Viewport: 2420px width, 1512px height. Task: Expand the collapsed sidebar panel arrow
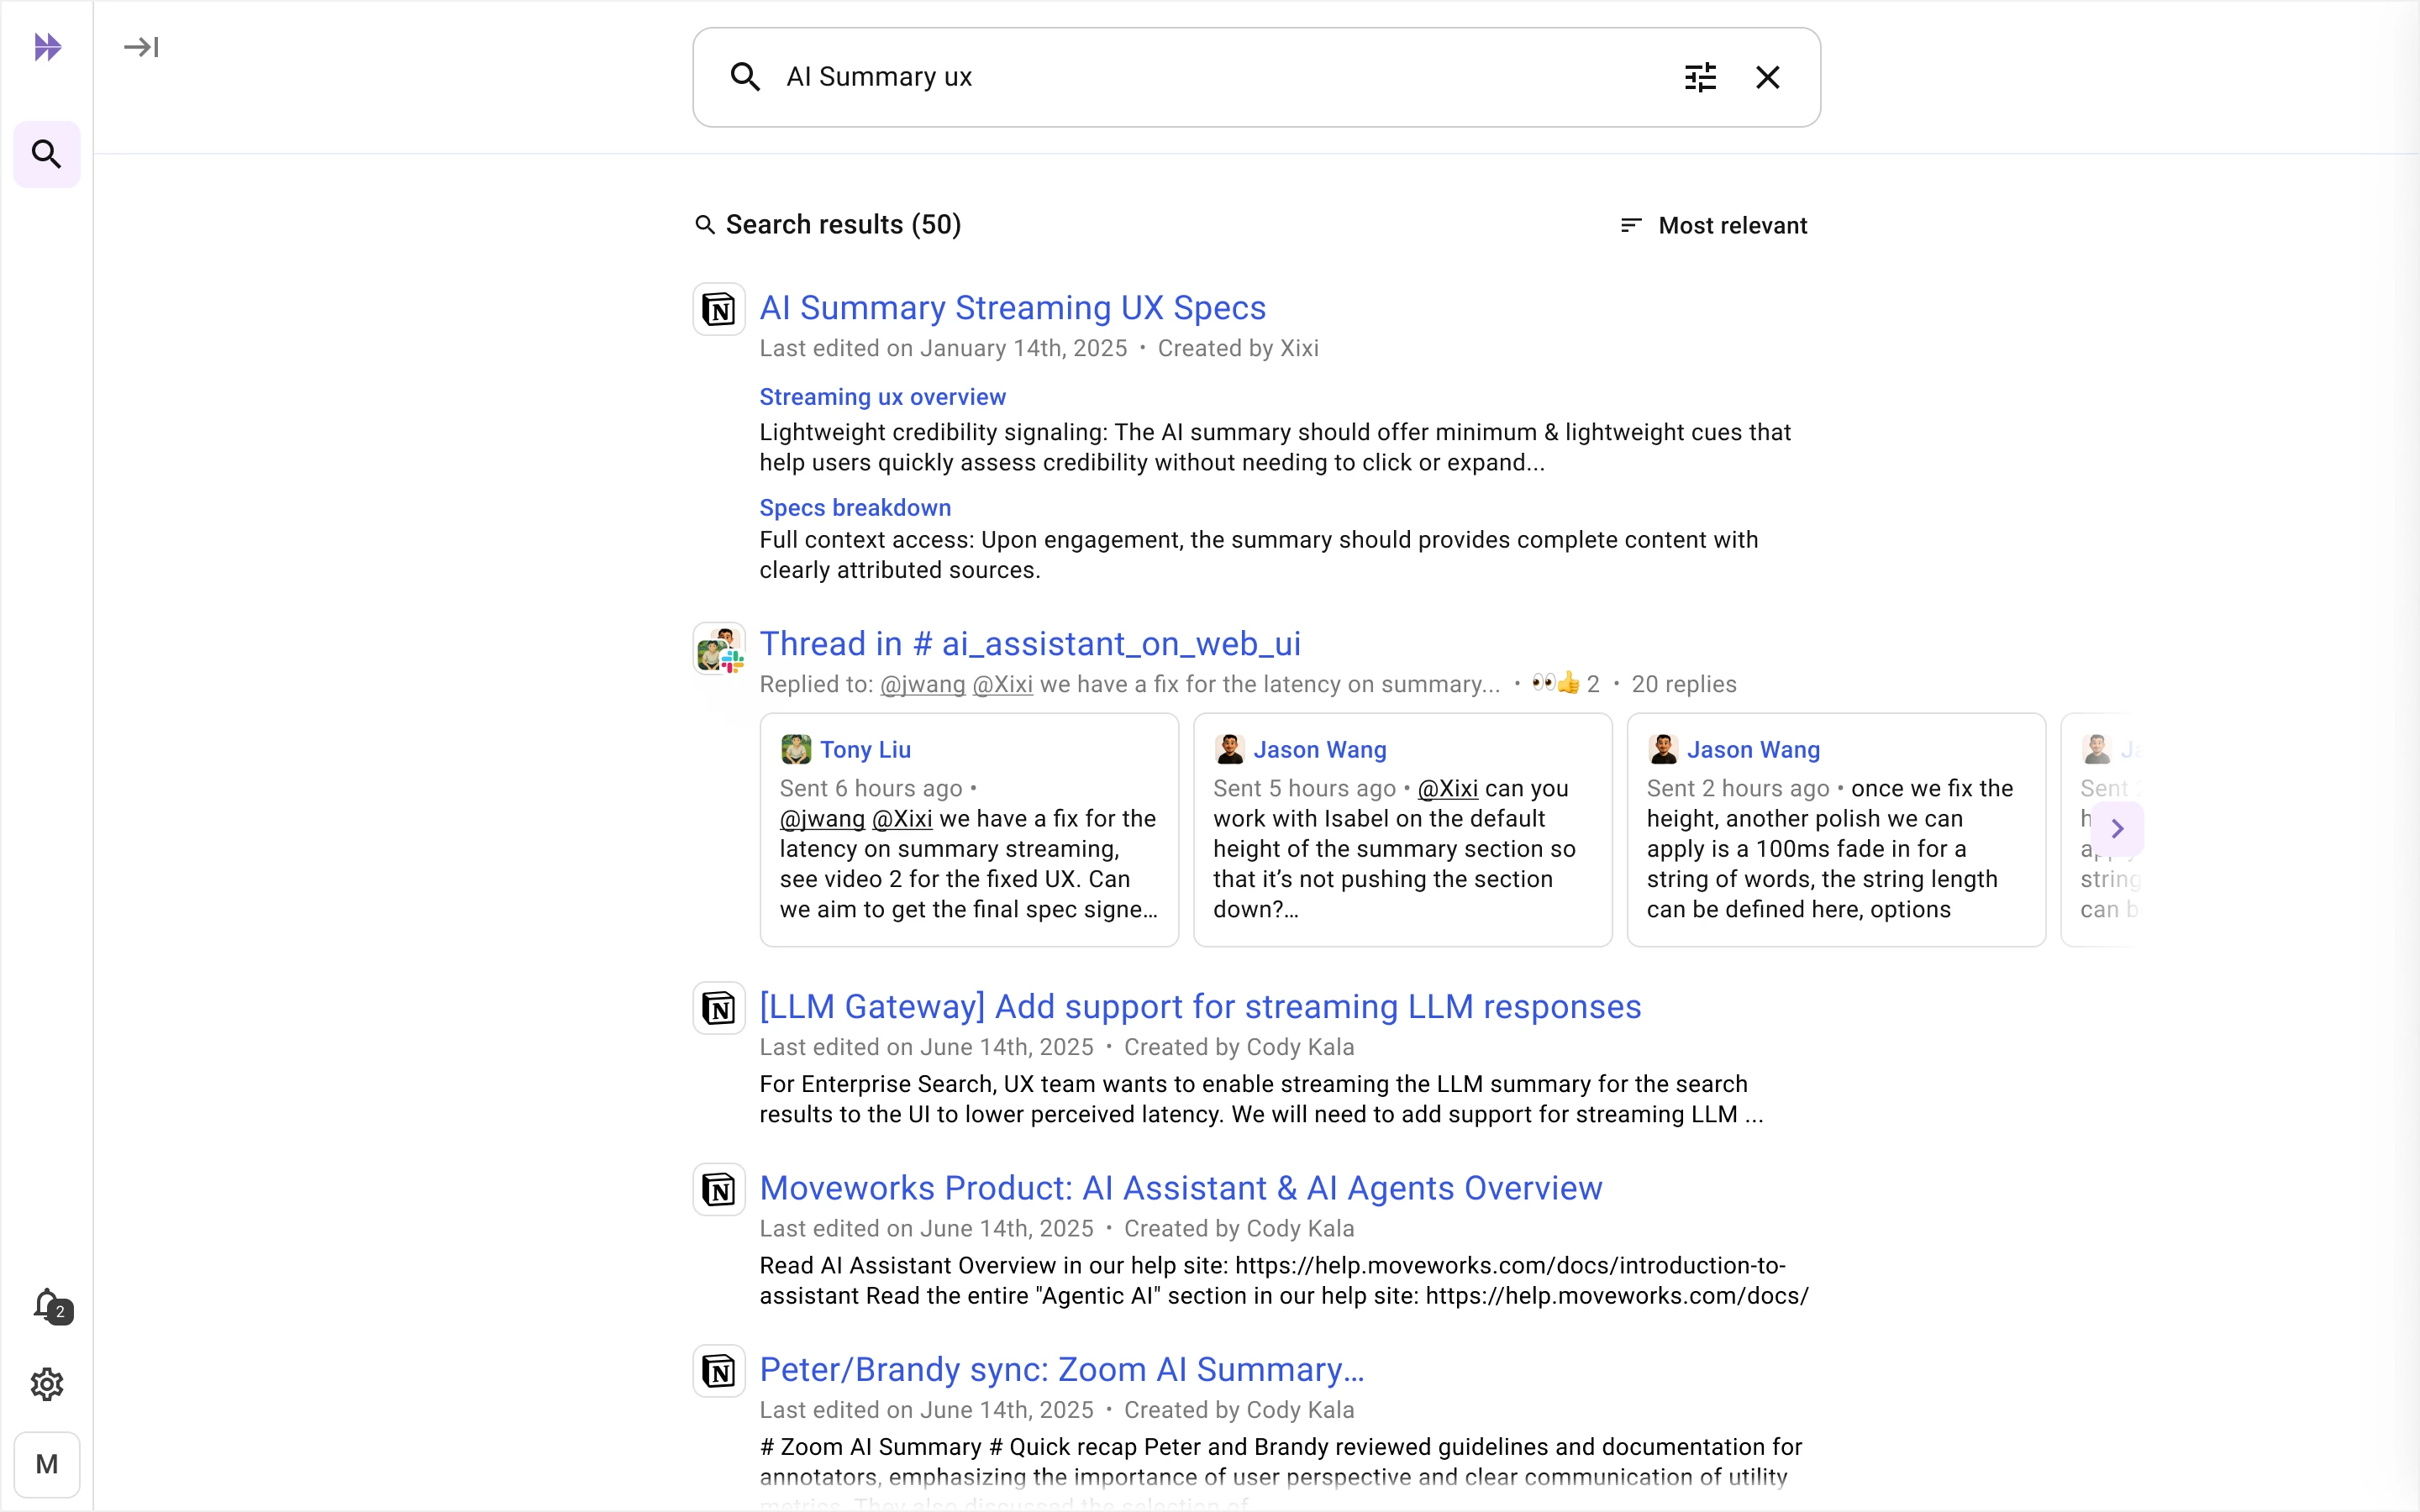[x=141, y=47]
